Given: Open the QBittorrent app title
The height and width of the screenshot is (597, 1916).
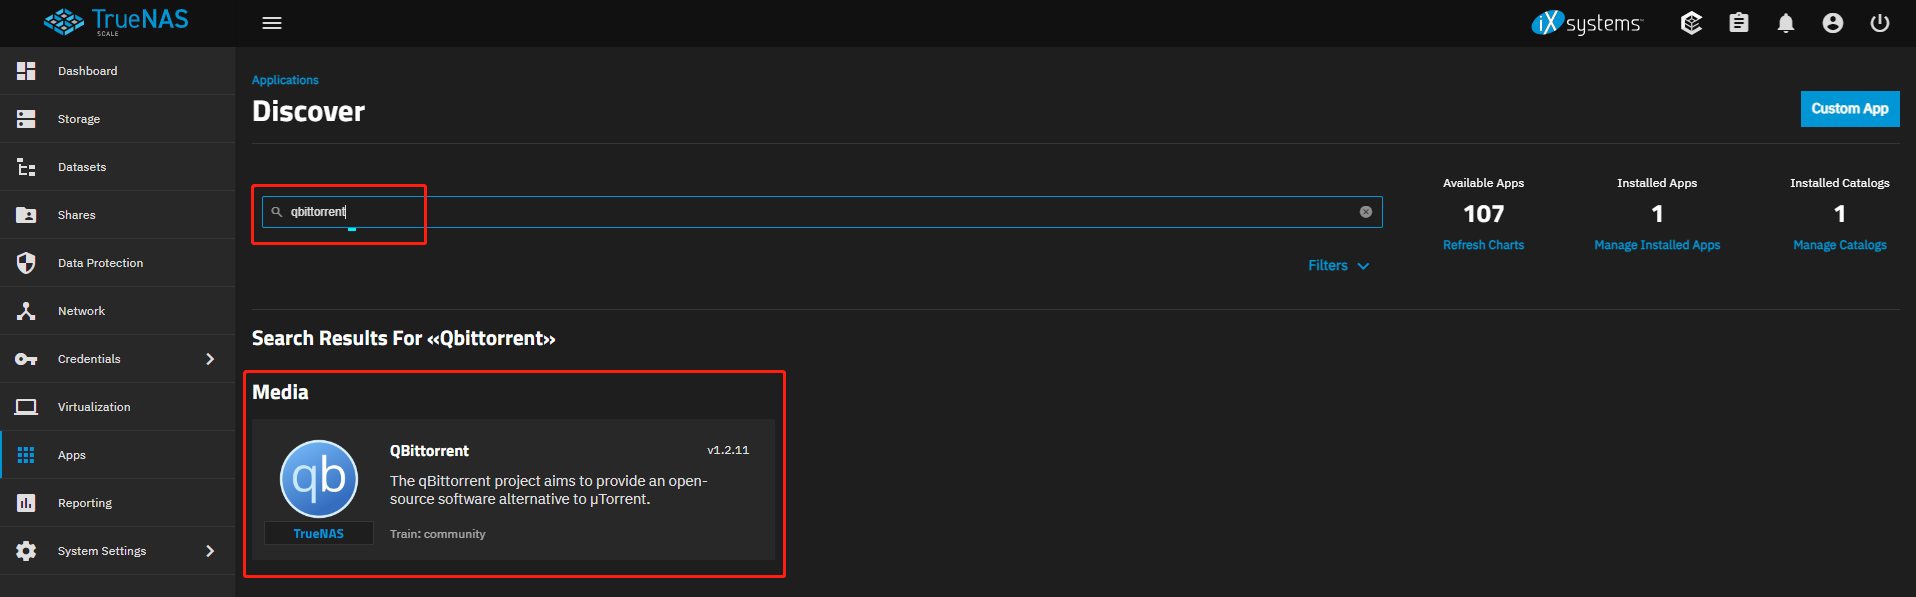Looking at the screenshot, I should pos(429,451).
